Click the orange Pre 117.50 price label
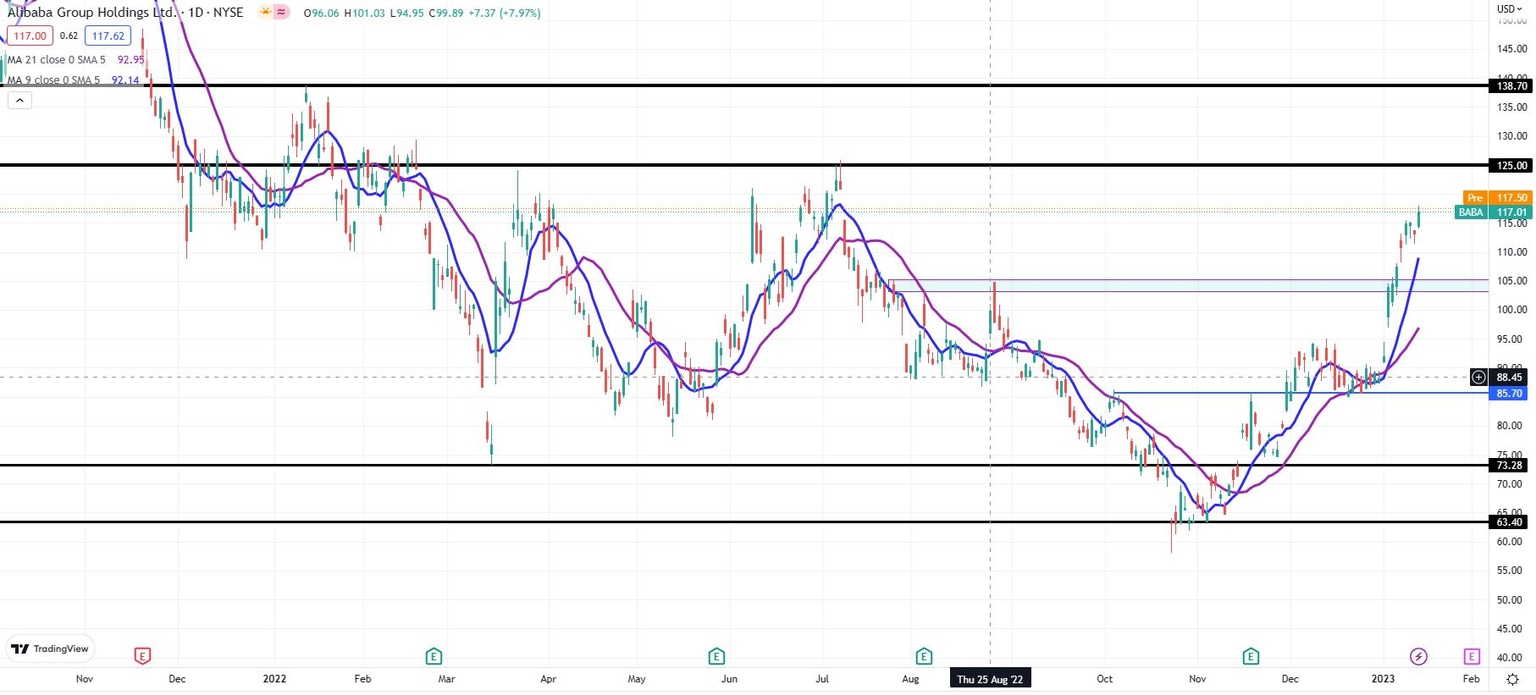This screenshot has height=695, width=1536. (1498, 198)
